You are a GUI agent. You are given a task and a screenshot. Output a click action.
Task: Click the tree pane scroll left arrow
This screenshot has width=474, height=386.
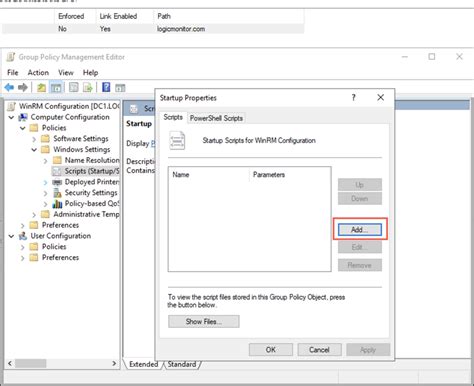click(10, 363)
